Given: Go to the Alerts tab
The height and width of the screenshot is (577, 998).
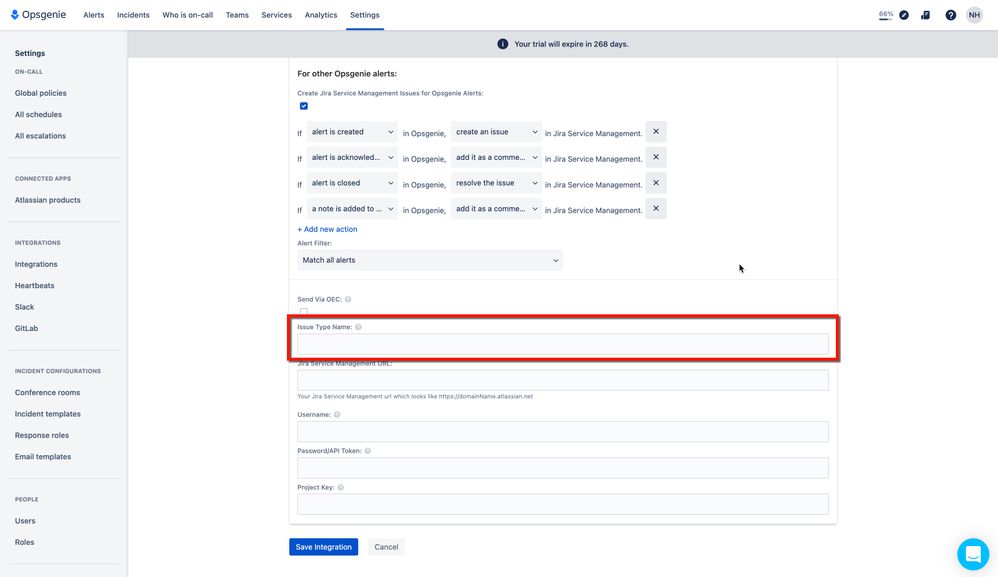Looking at the screenshot, I should (94, 15).
